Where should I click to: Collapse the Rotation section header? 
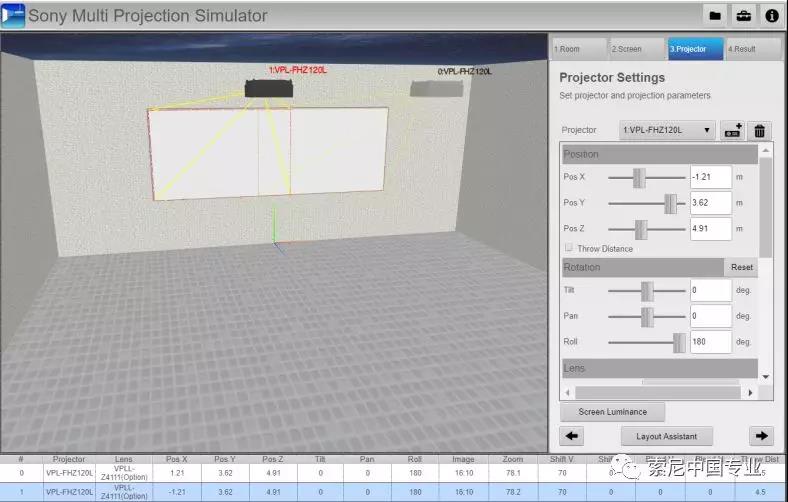pos(643,267)
